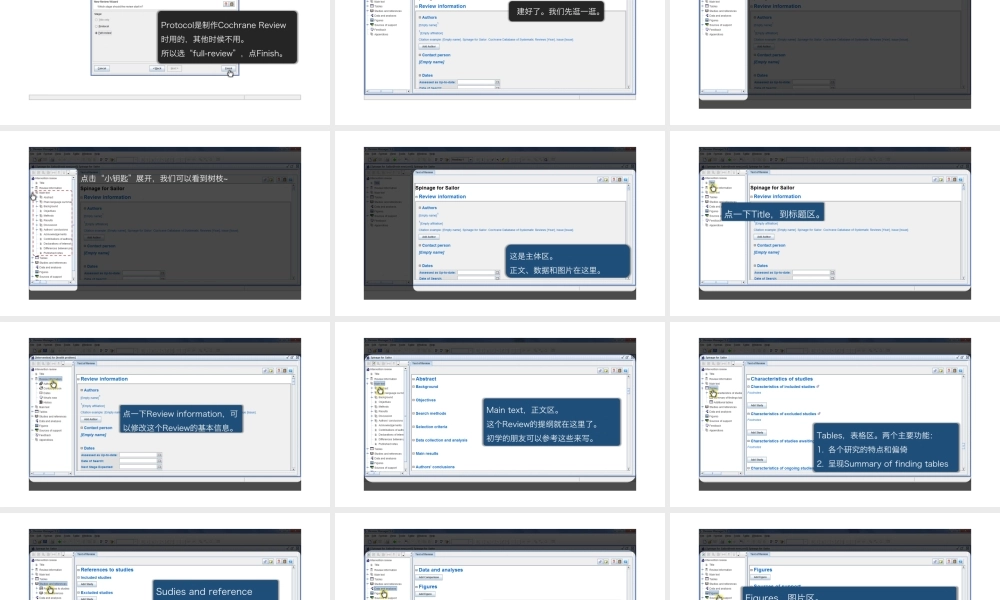The width and height of the screenshot is (1000, 600).
Task: Click the circled Main text tree node icon
Action: 381,389
